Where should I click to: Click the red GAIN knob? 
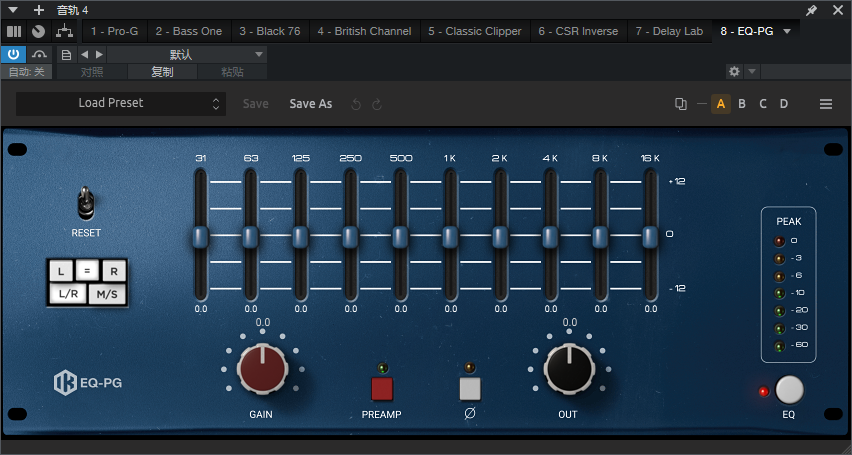click(x=262, y=369)
